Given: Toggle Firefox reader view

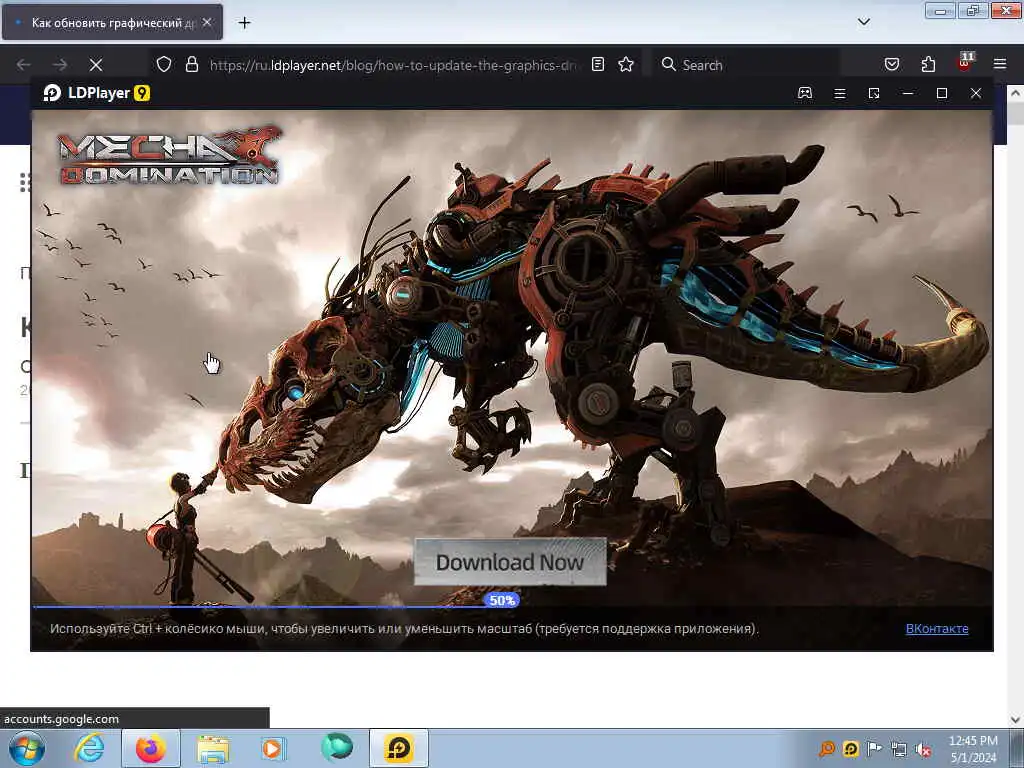Looking at the screenshot, I should tap(598, 64).
